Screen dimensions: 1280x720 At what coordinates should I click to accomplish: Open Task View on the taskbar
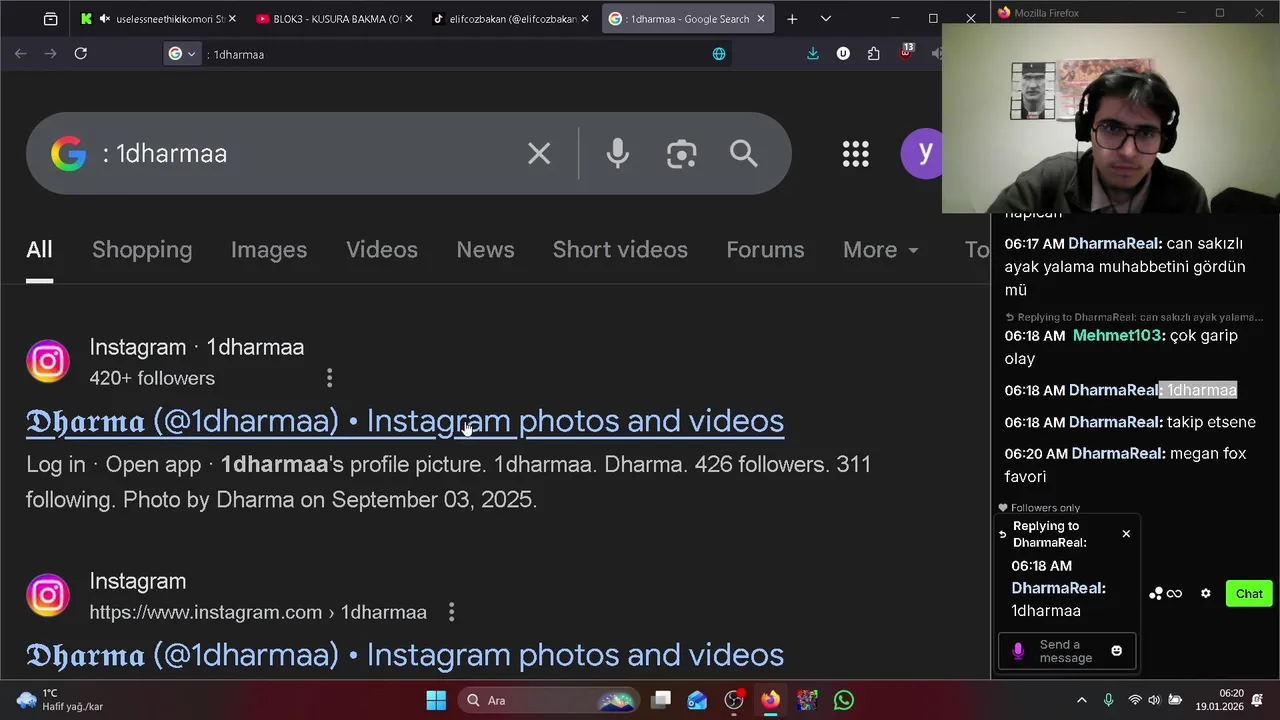pos(661,700)
